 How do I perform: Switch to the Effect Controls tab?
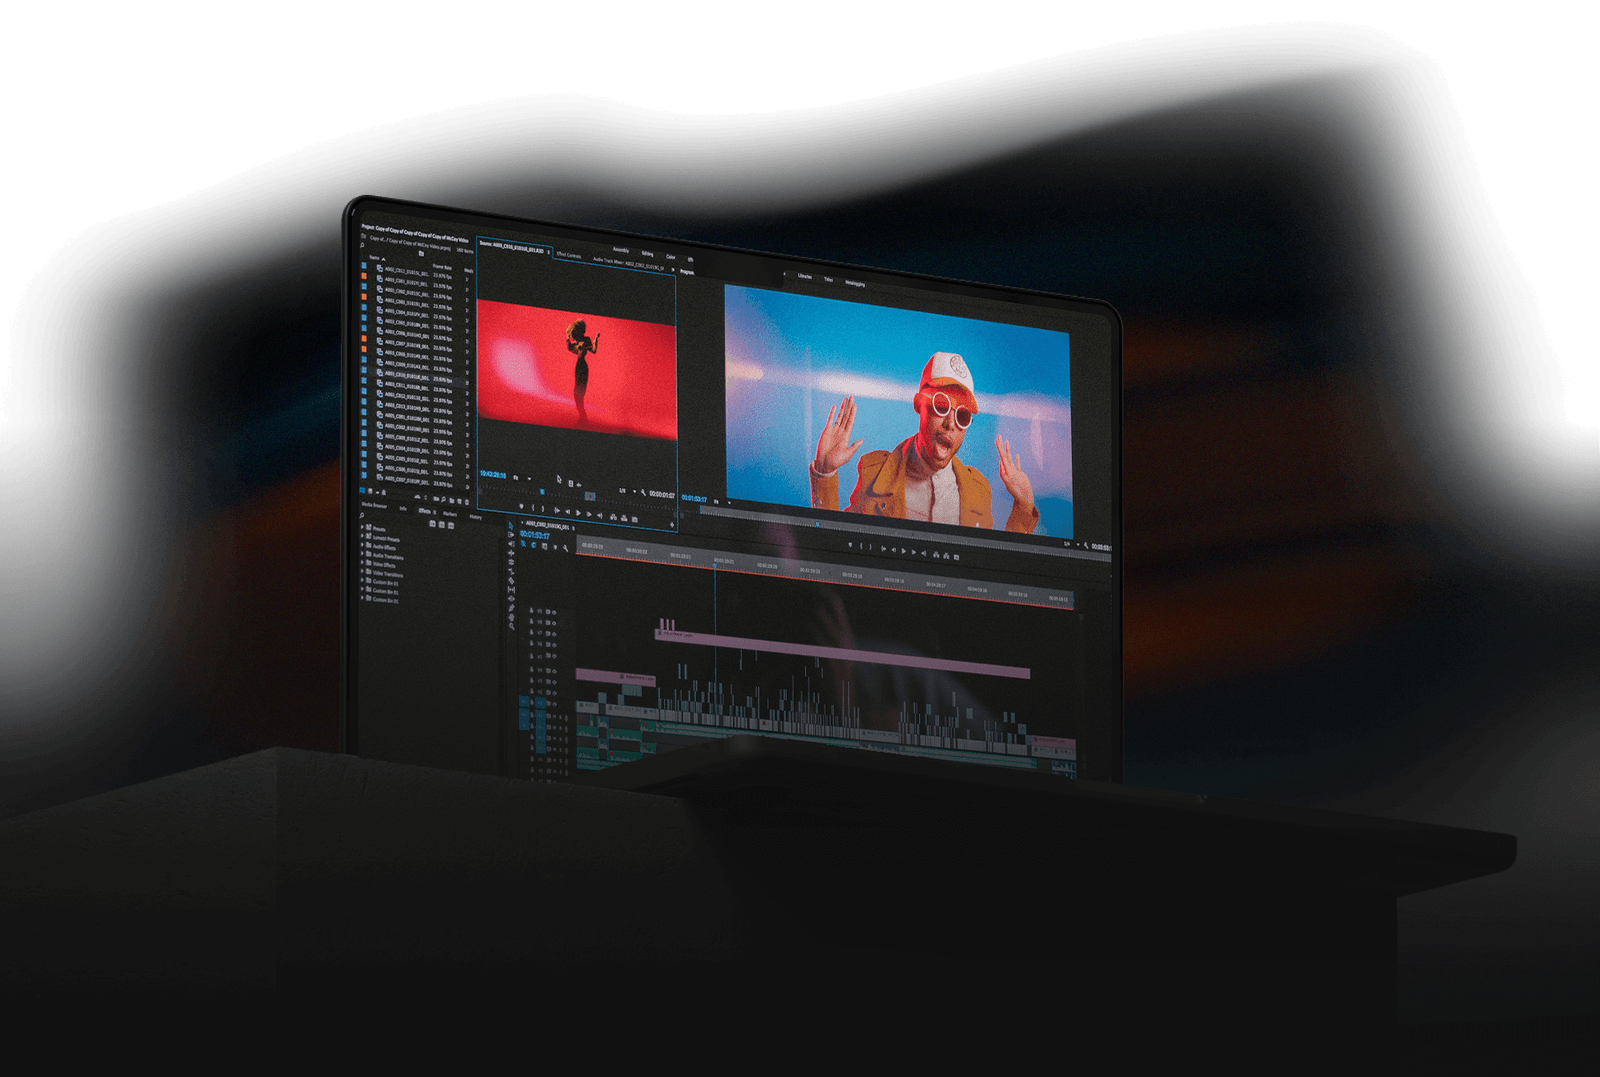[568, 256]
